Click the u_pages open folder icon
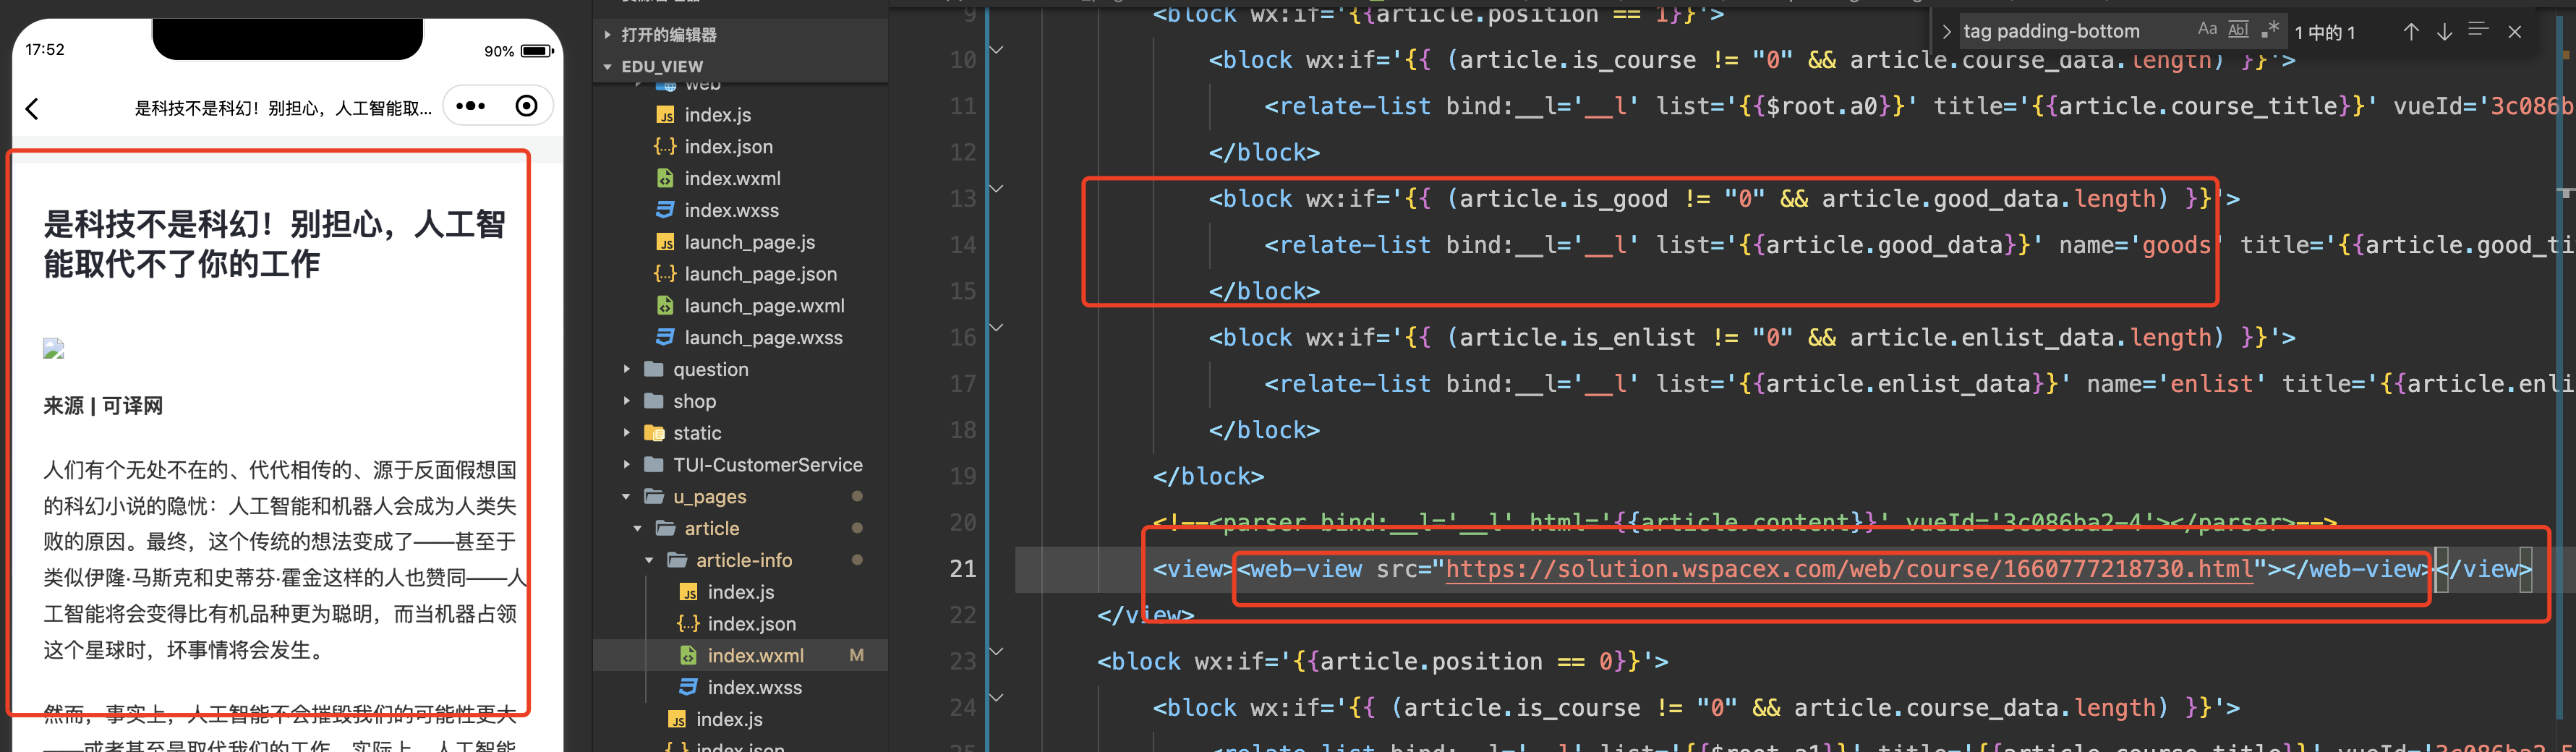 (x=655, y=497)
